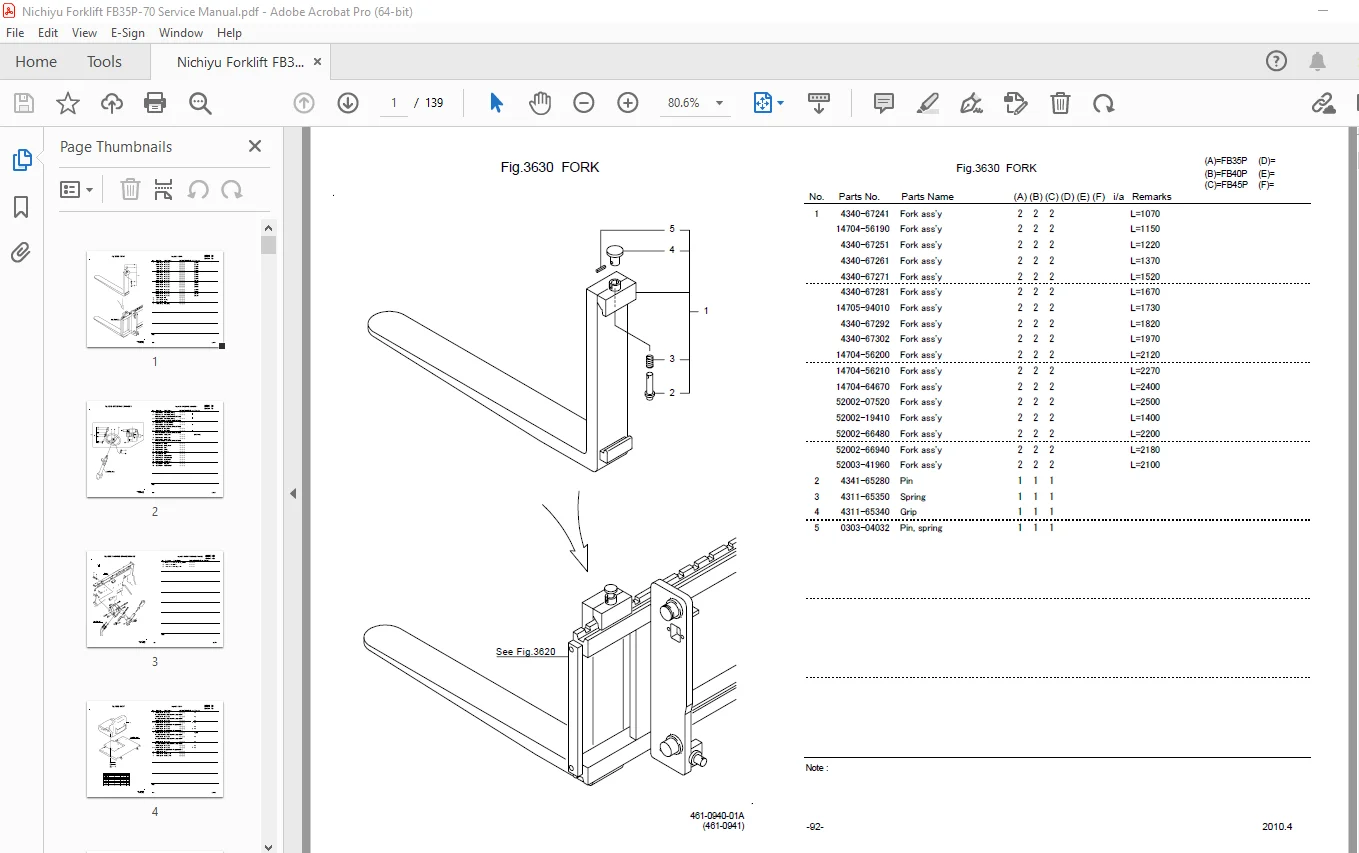Open the File menu
Viewport: 1359px width, 853px height.
[x=15, y=33]
